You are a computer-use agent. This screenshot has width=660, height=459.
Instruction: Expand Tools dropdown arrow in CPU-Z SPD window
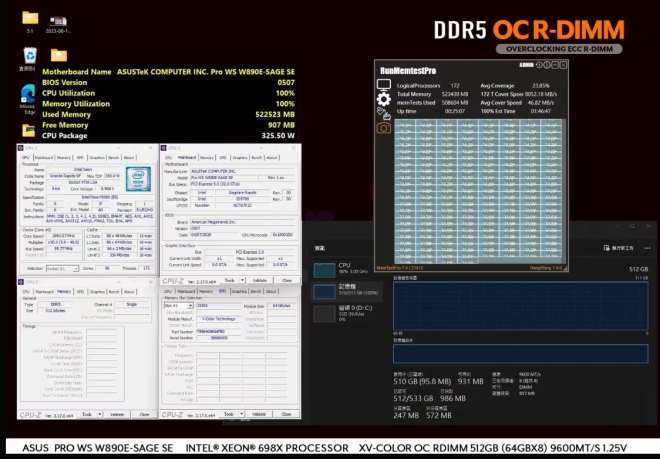tap(242, 414)
